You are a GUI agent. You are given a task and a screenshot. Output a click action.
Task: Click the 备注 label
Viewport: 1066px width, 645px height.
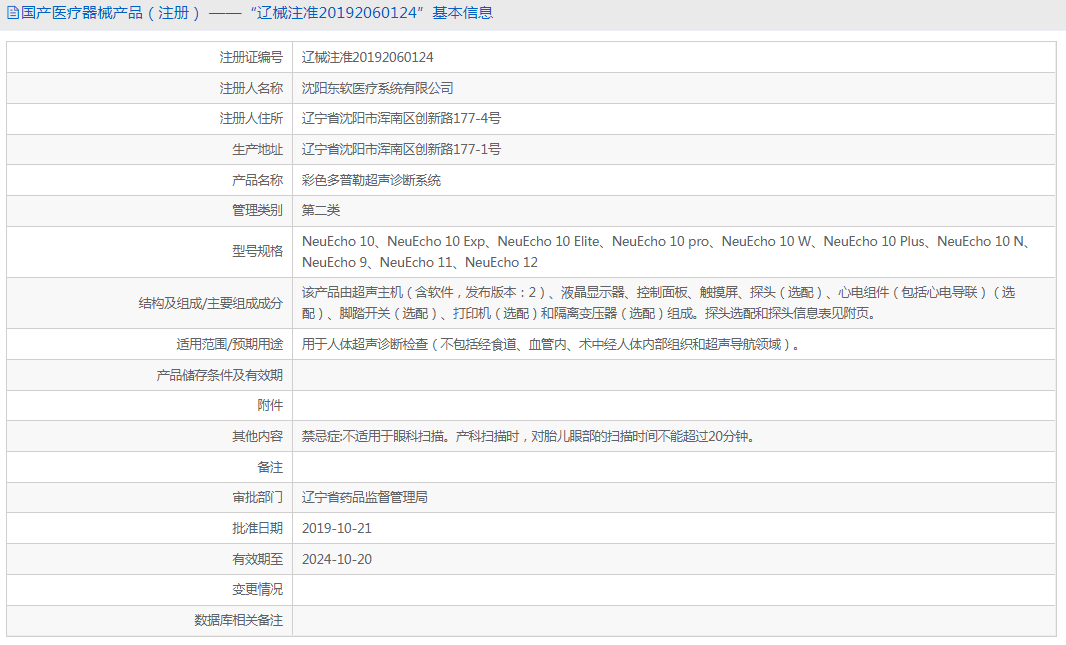(x=270, y=468)
